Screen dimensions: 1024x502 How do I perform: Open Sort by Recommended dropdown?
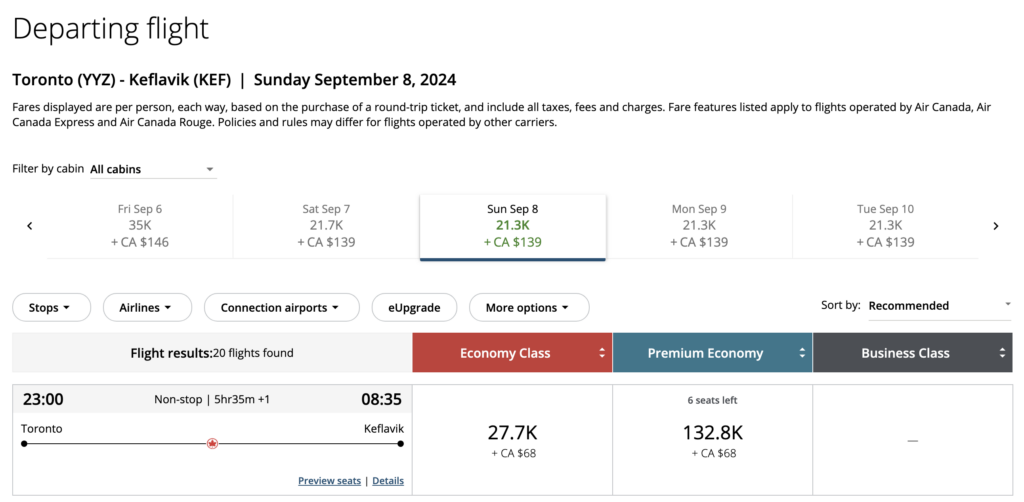click(x=939, y=306)
